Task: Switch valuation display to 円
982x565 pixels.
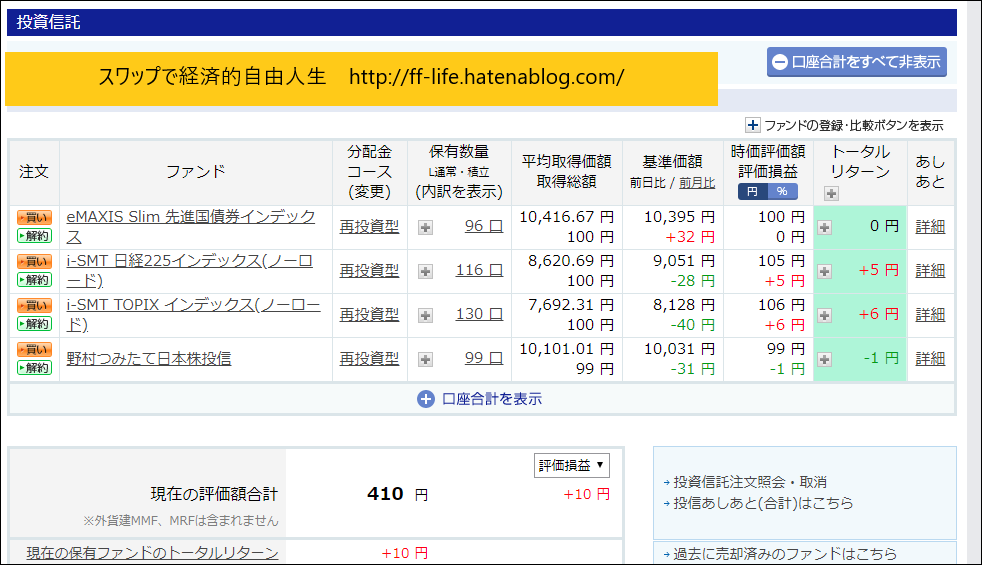Action: 752,192
